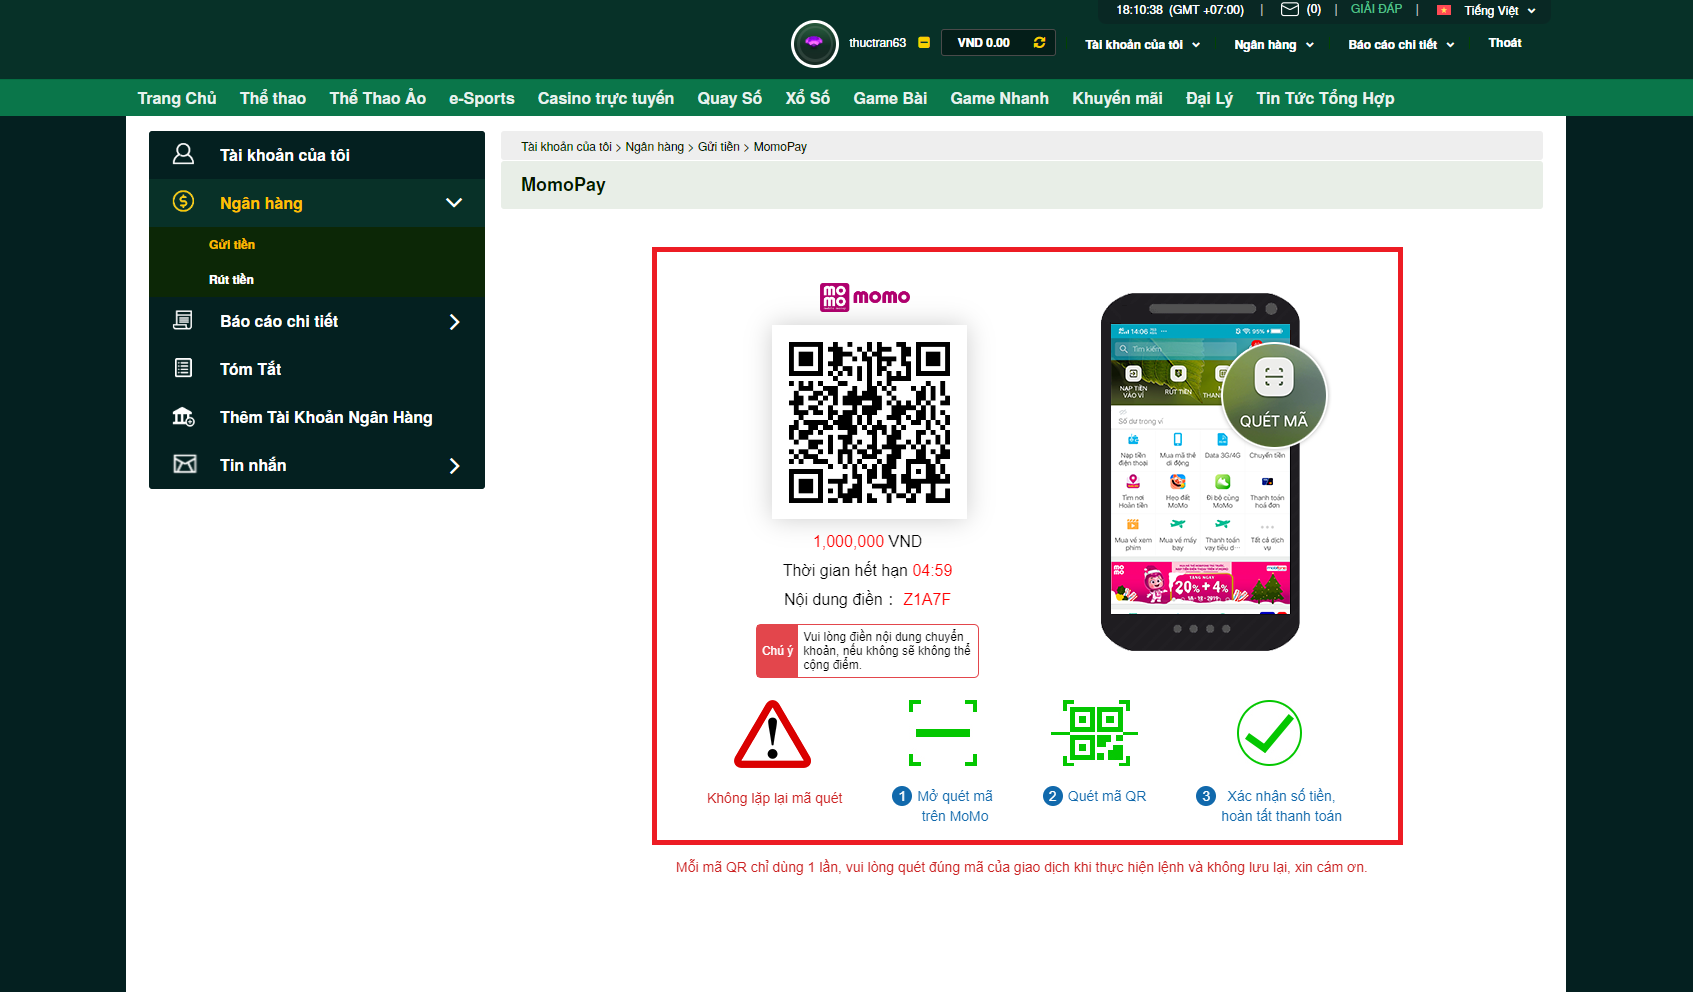Open the Ngân hàng dropdown in top bar

point(1272,44)
